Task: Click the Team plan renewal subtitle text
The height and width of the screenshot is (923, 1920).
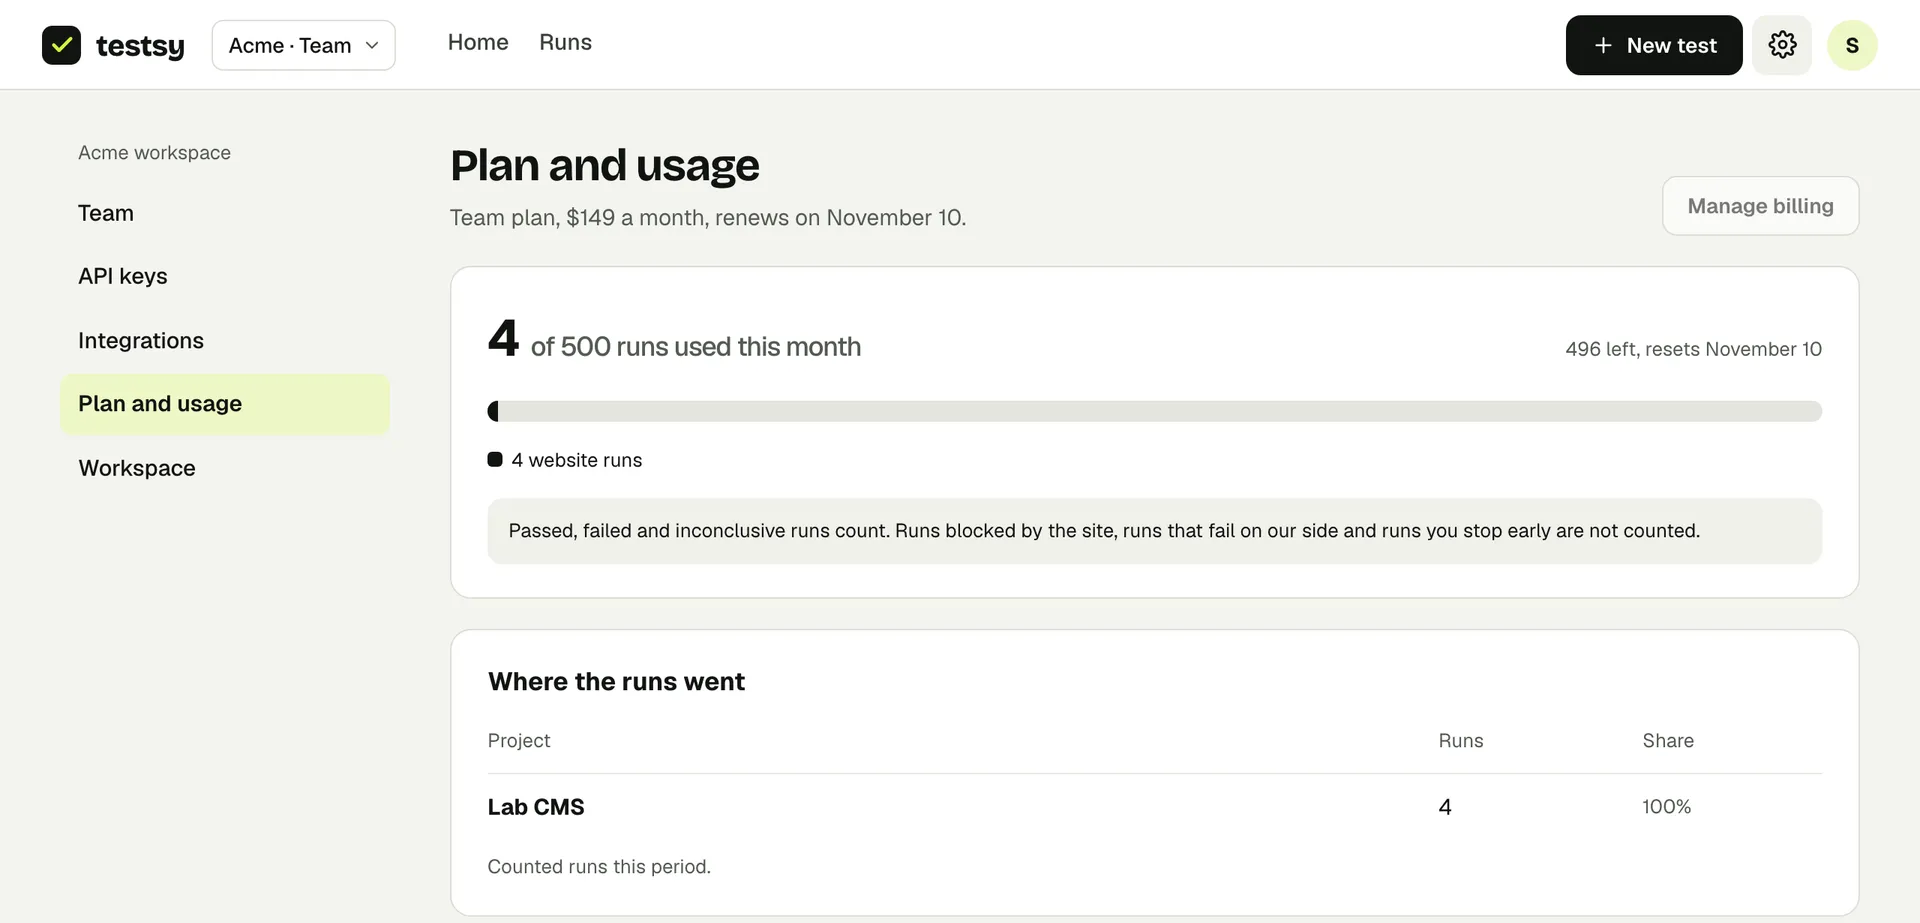Action: click(x=708, y=218)
